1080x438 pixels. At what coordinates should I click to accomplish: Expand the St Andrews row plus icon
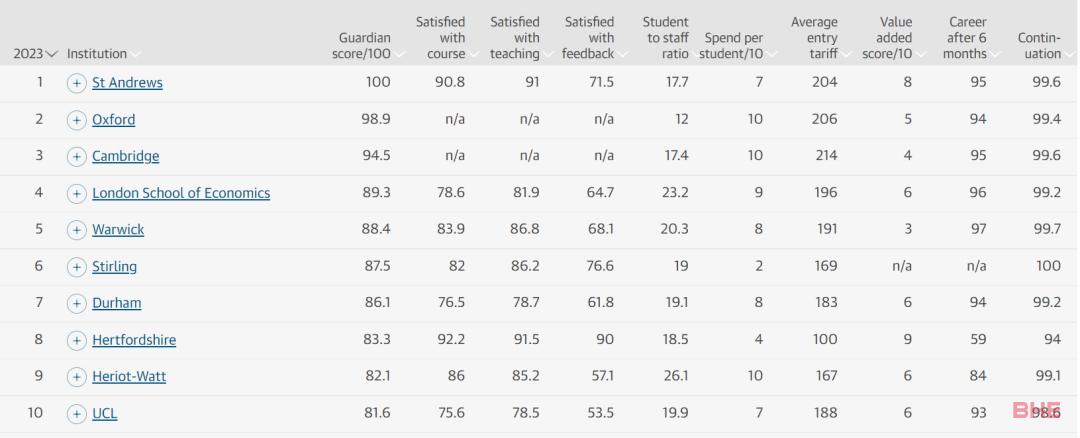tap(76, 83)
